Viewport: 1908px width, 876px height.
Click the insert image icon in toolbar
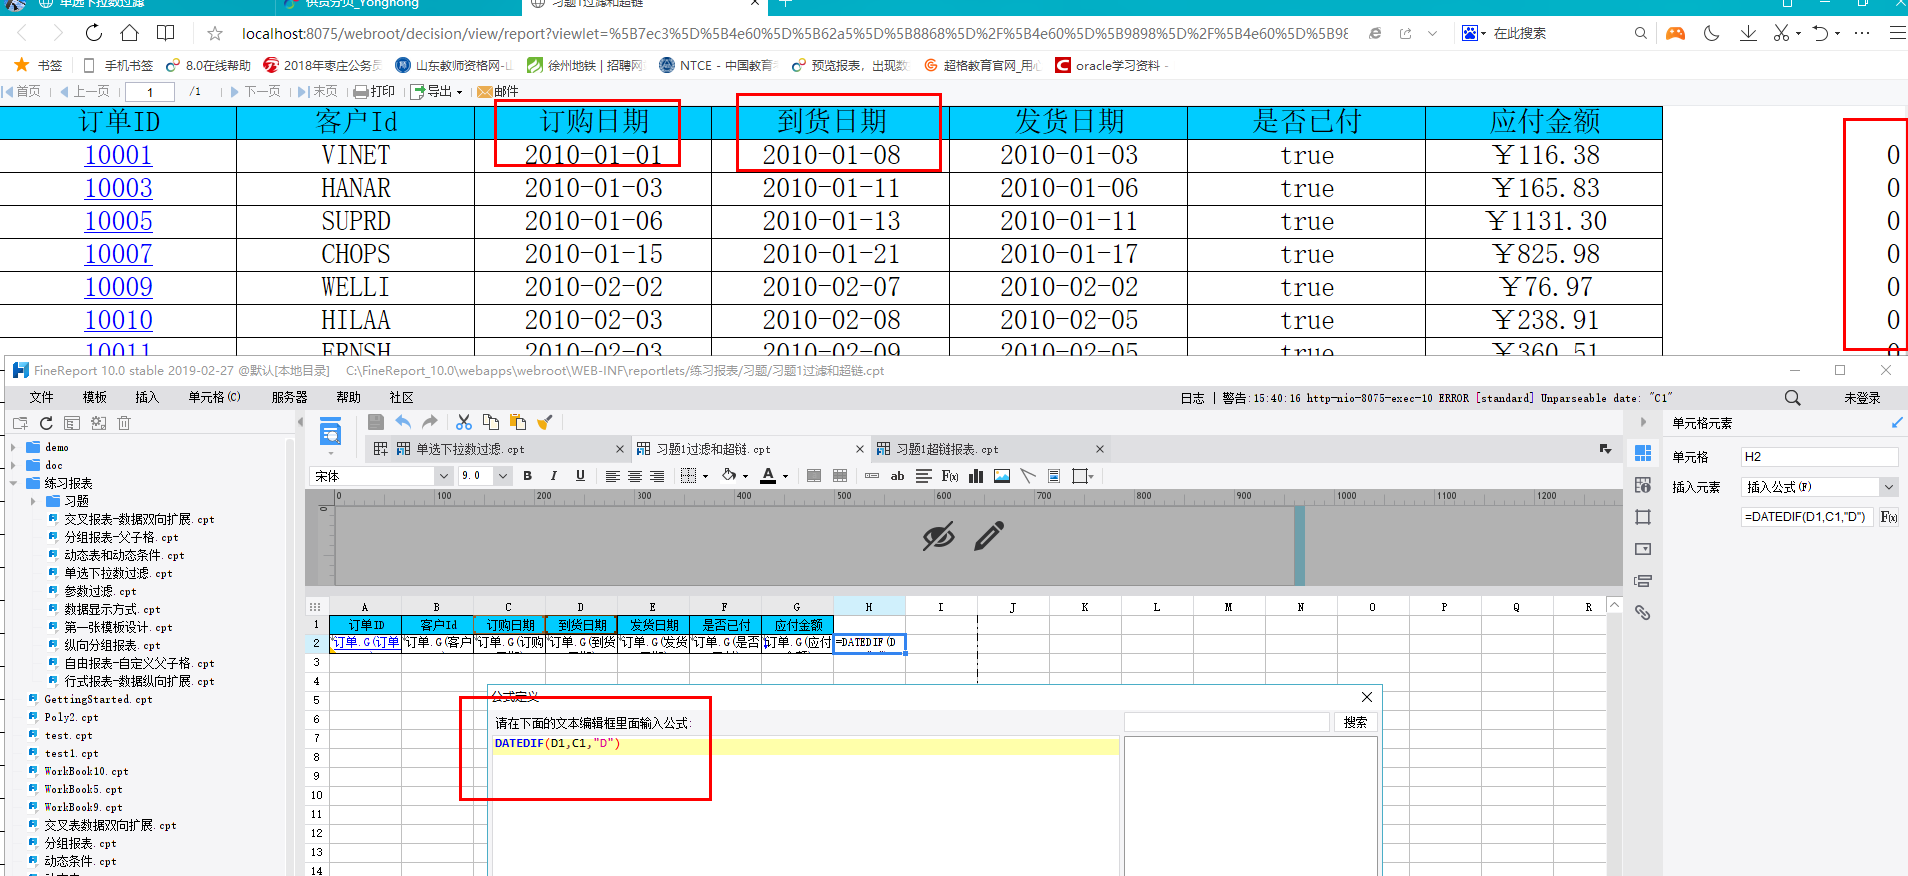click(1002, 476)
